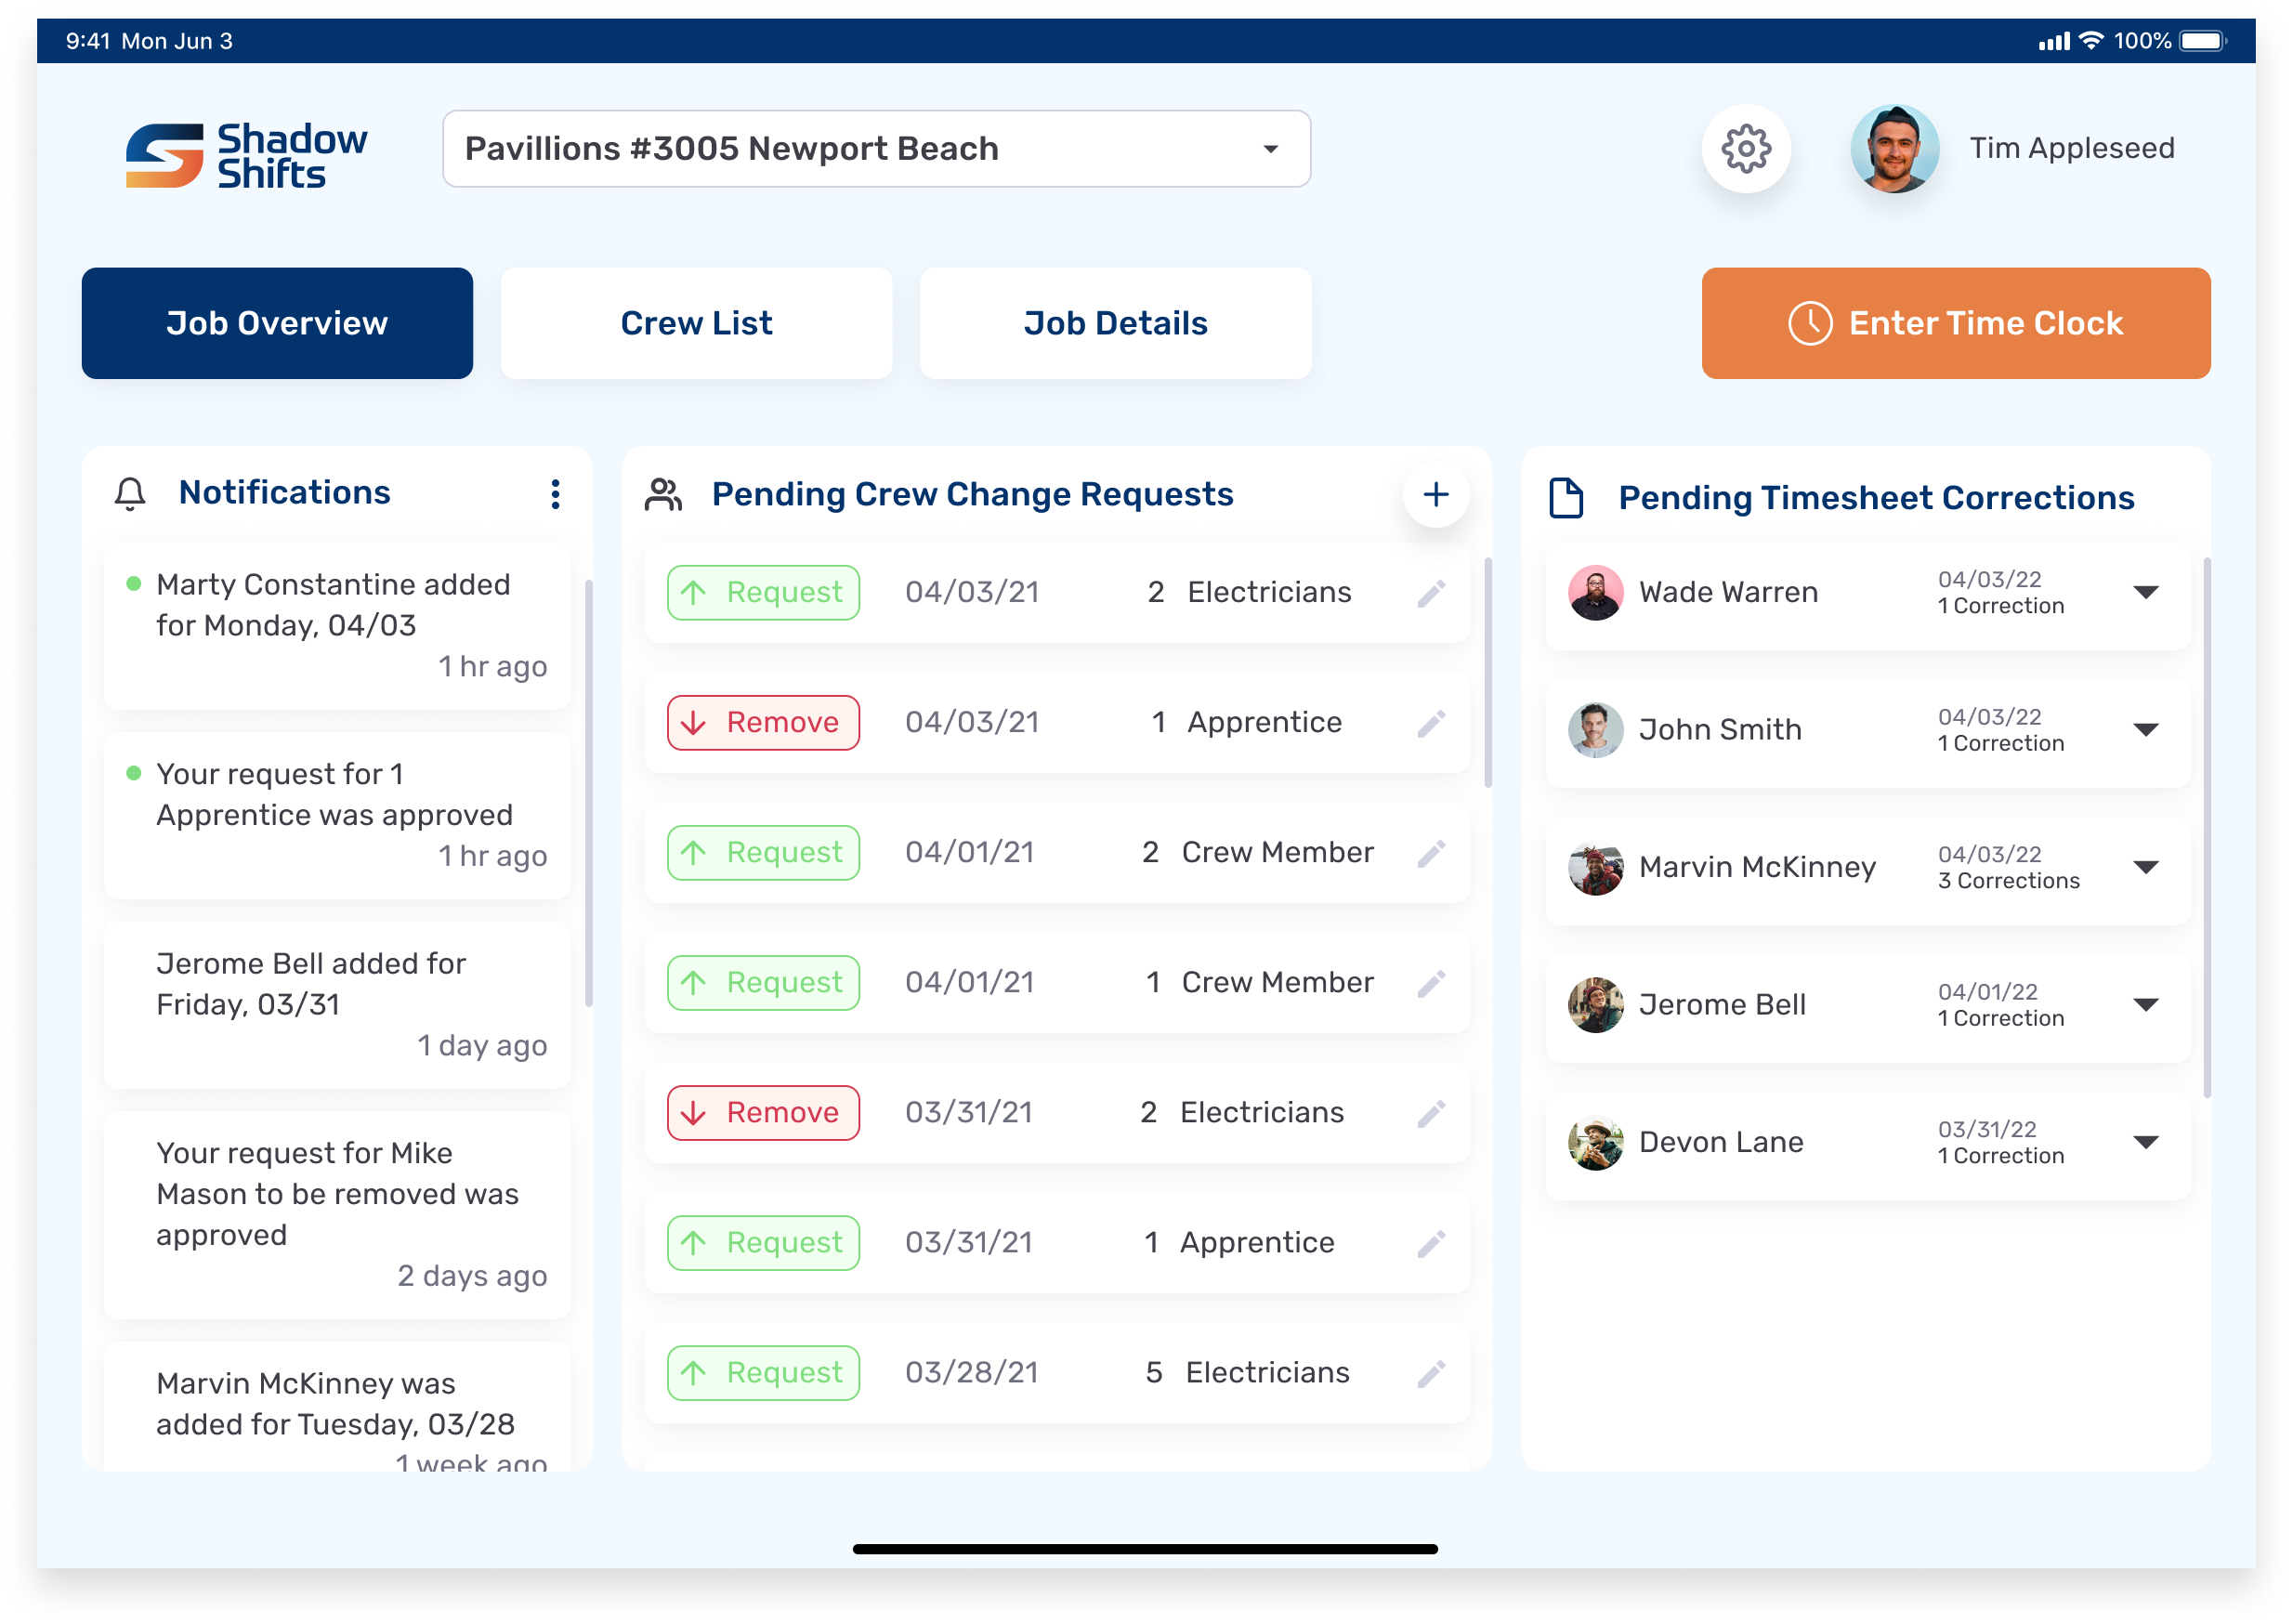The width and height of the screenshot is (2293, 1624).
Task: Click Request for 5 Electricians on 03/28/21
Action: click(x=762, y=1372)
